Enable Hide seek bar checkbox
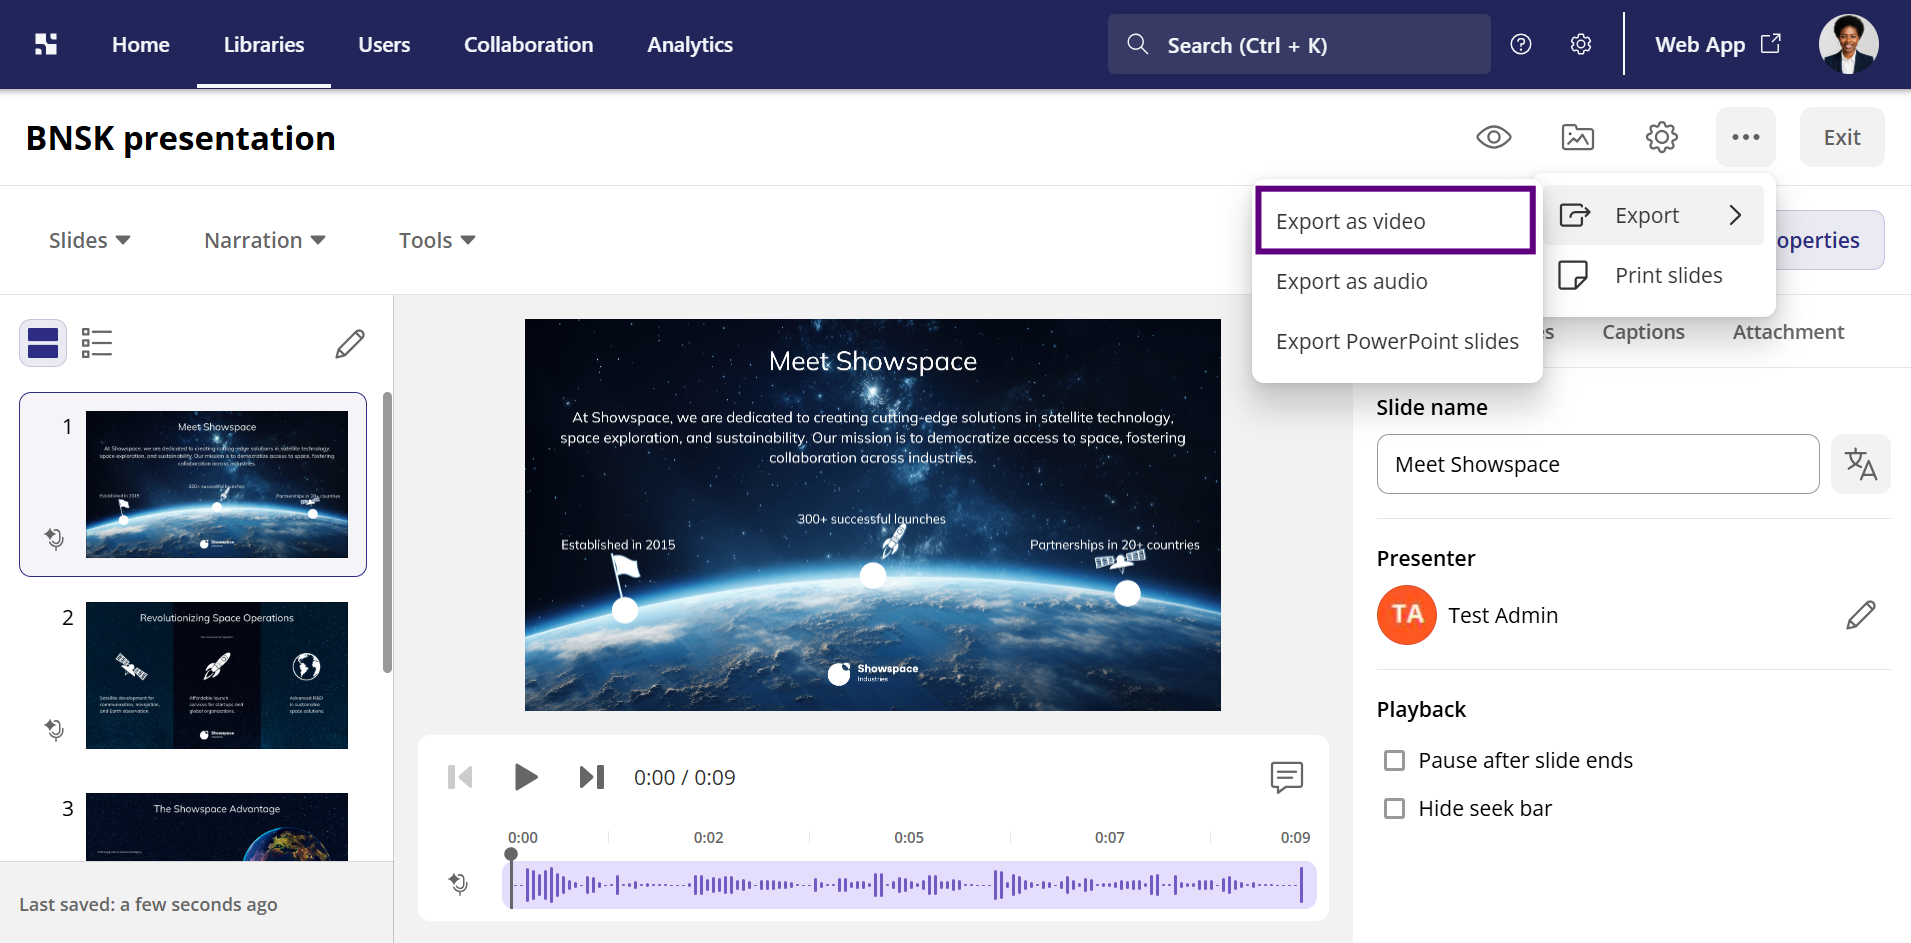This screenshot has width=1911, height=943. (1394, 809)
